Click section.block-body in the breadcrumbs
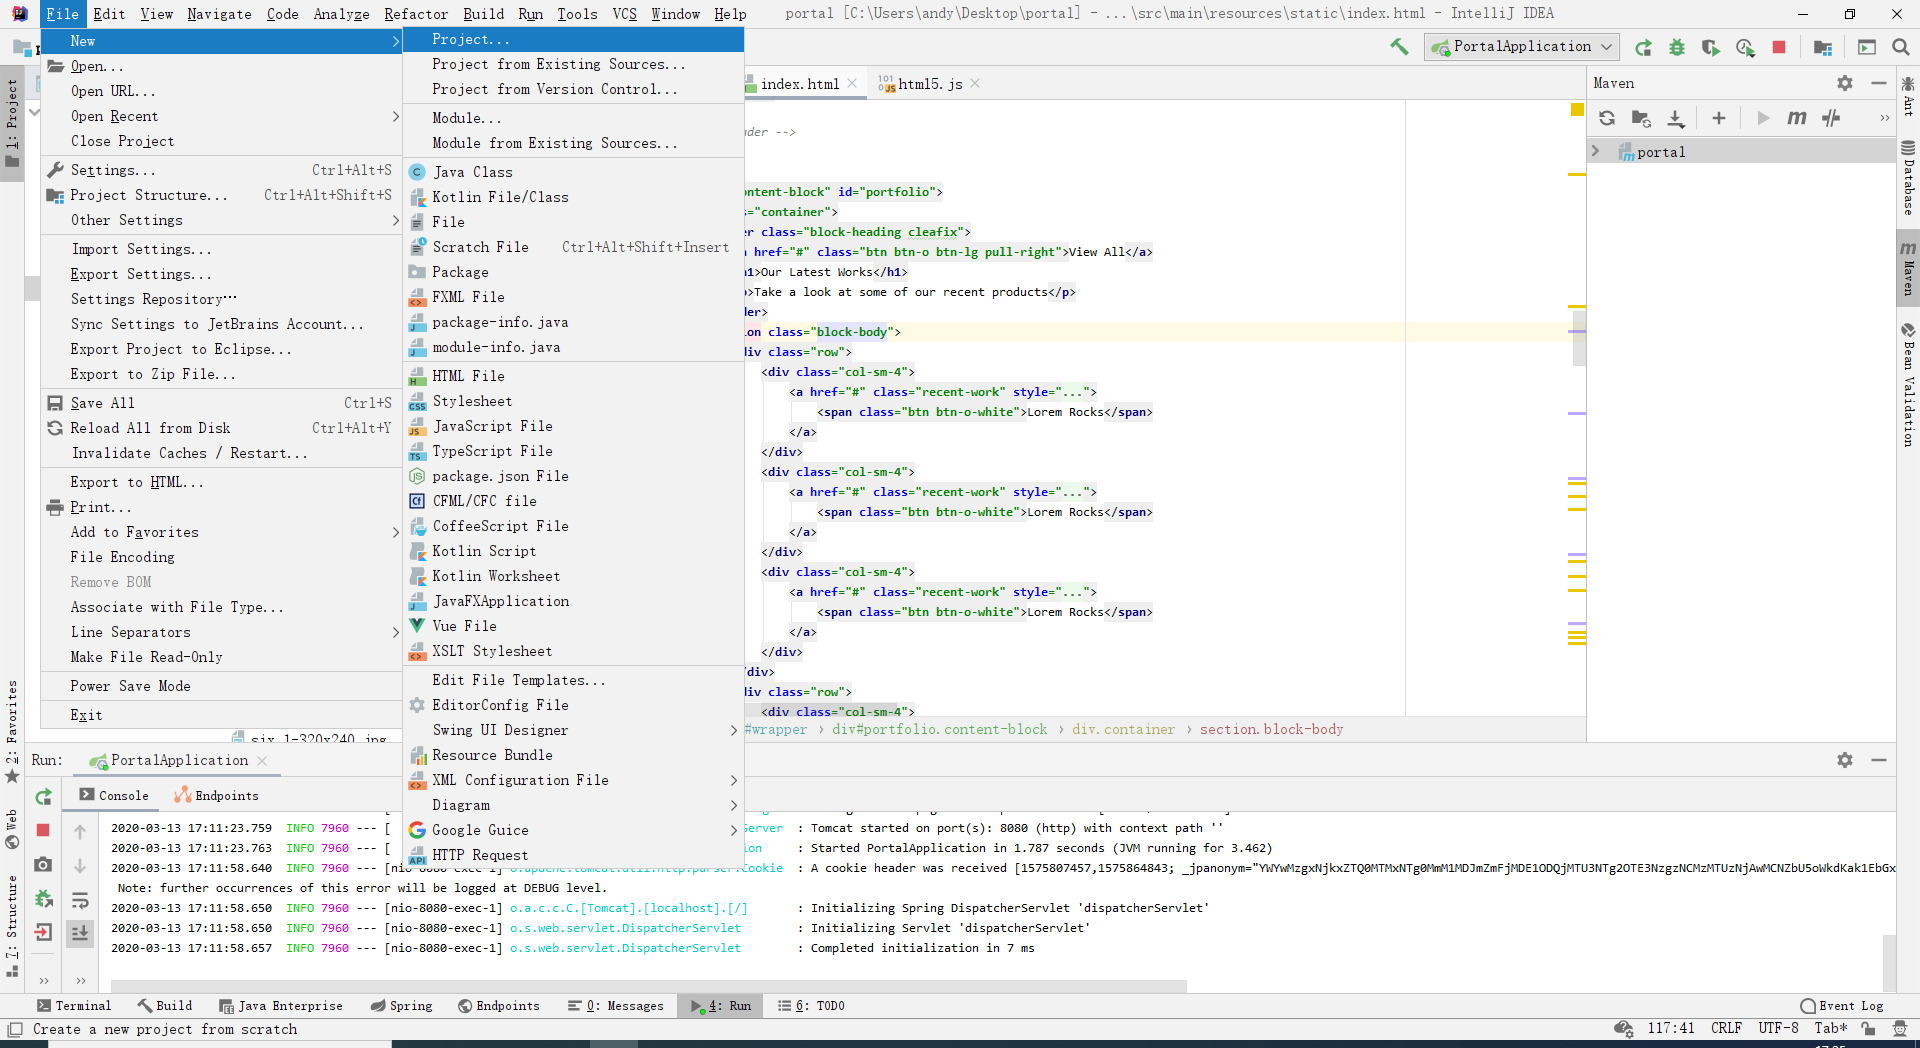The height and width of the screenshot is (1048, 1920). coord(1271,729)
